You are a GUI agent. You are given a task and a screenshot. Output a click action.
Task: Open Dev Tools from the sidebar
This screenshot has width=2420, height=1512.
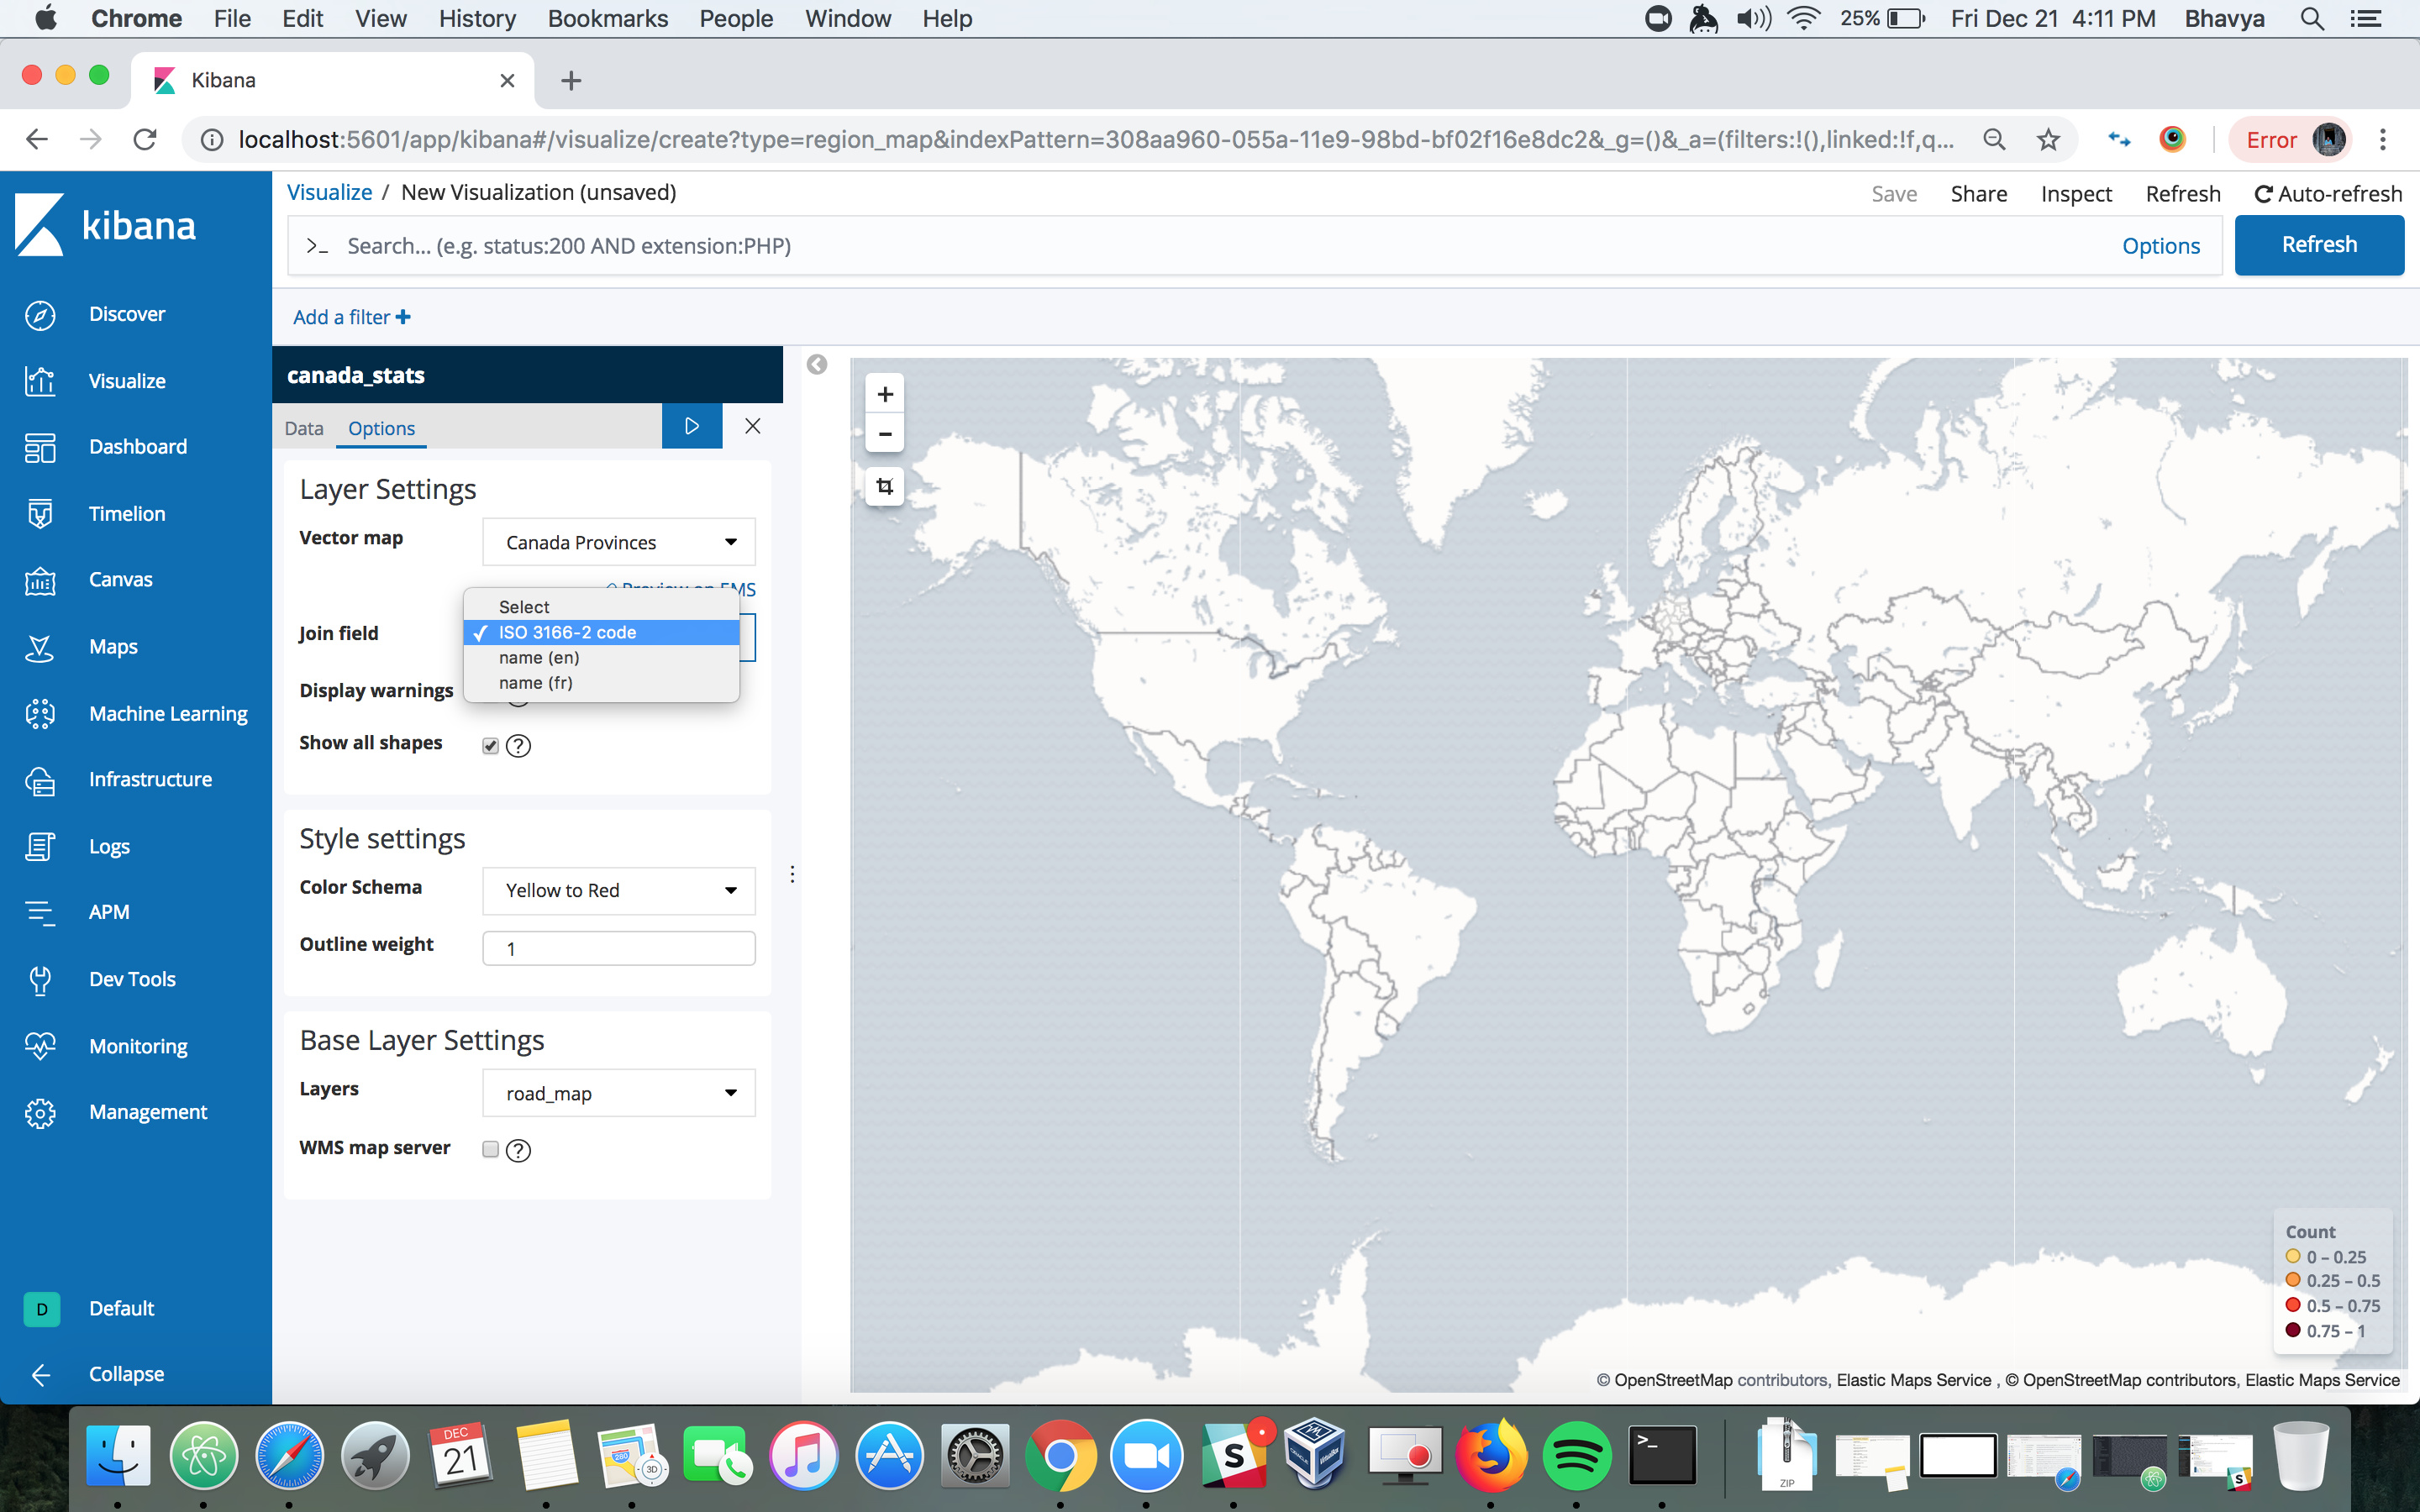point(132,979)
